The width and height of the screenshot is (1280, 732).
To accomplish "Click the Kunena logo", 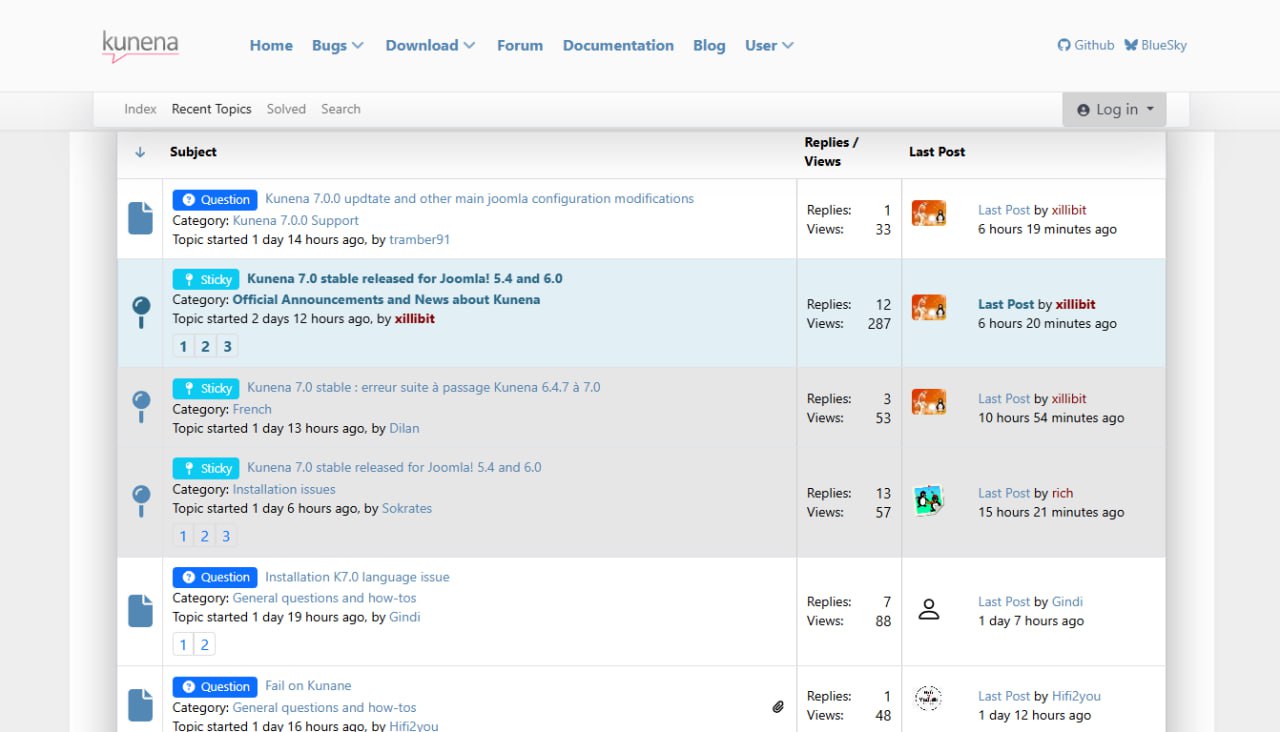I will (x=140, y=44).
